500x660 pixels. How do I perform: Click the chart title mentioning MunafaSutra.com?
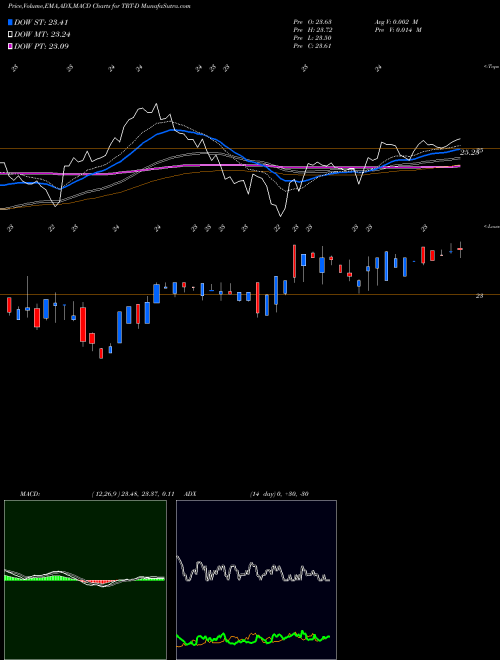(x=99, y=7)
